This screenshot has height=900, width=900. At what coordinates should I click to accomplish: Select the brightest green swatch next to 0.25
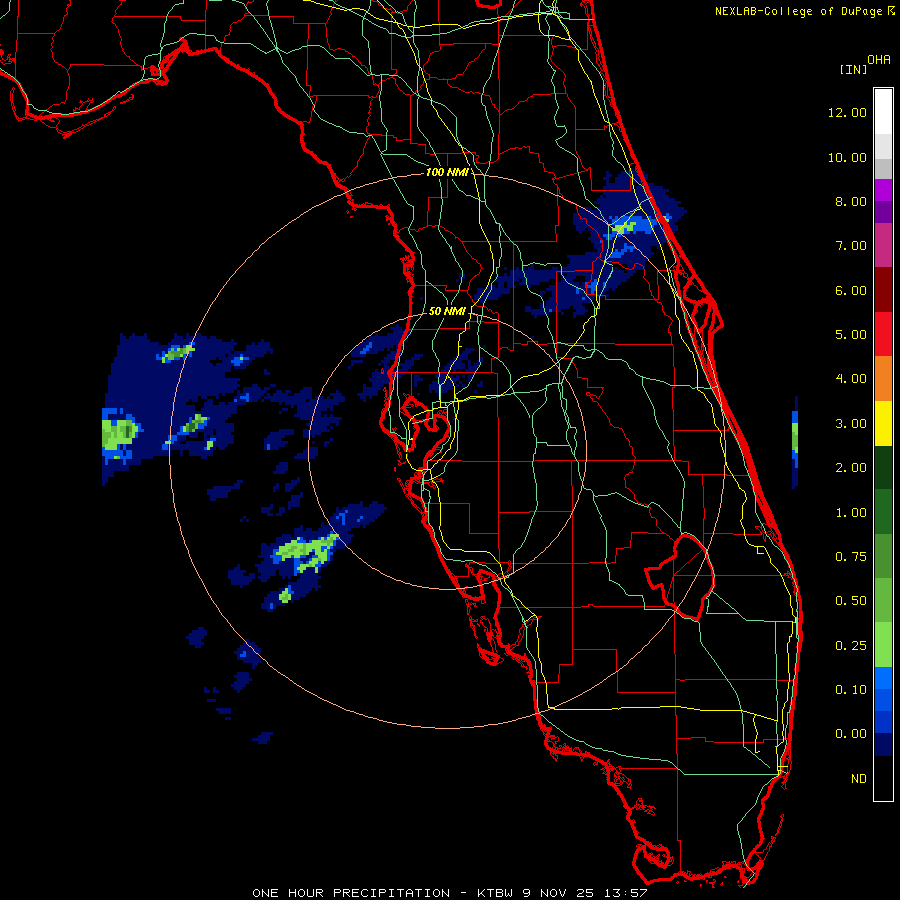tap(883, 645)
